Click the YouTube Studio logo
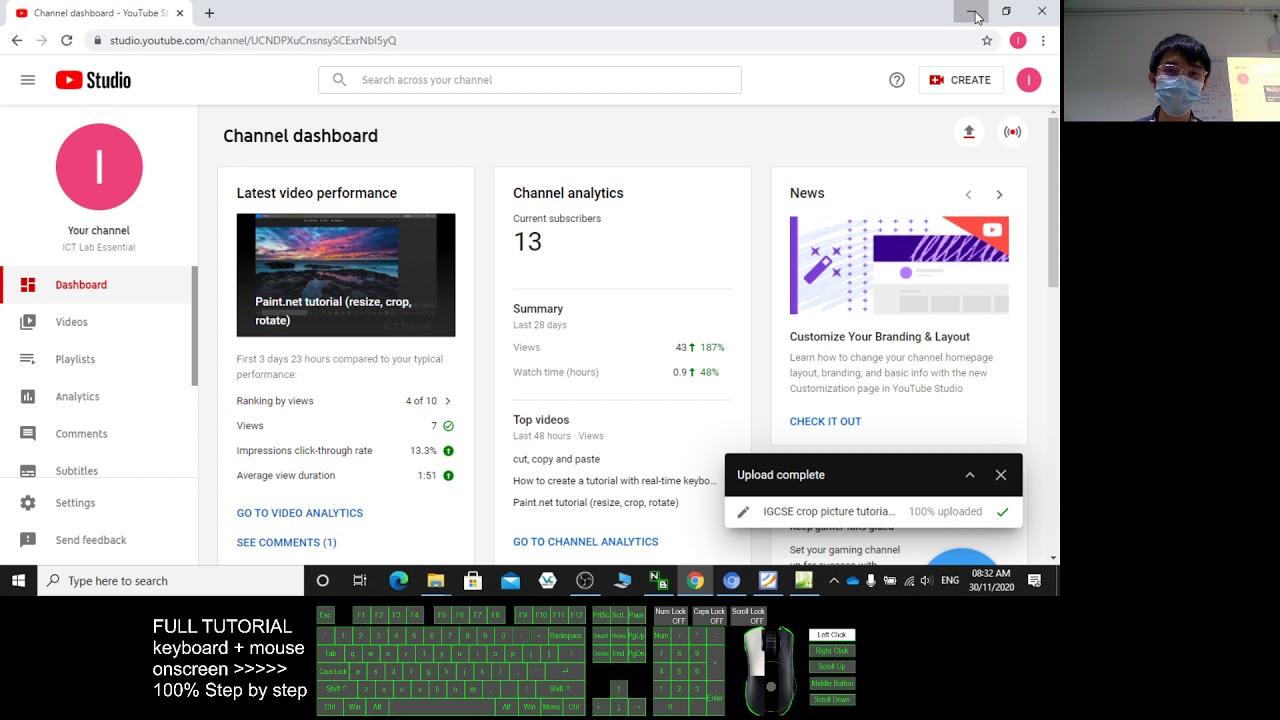The width and height of the screenshot is (1280, 720). click(x=93, y=80)
